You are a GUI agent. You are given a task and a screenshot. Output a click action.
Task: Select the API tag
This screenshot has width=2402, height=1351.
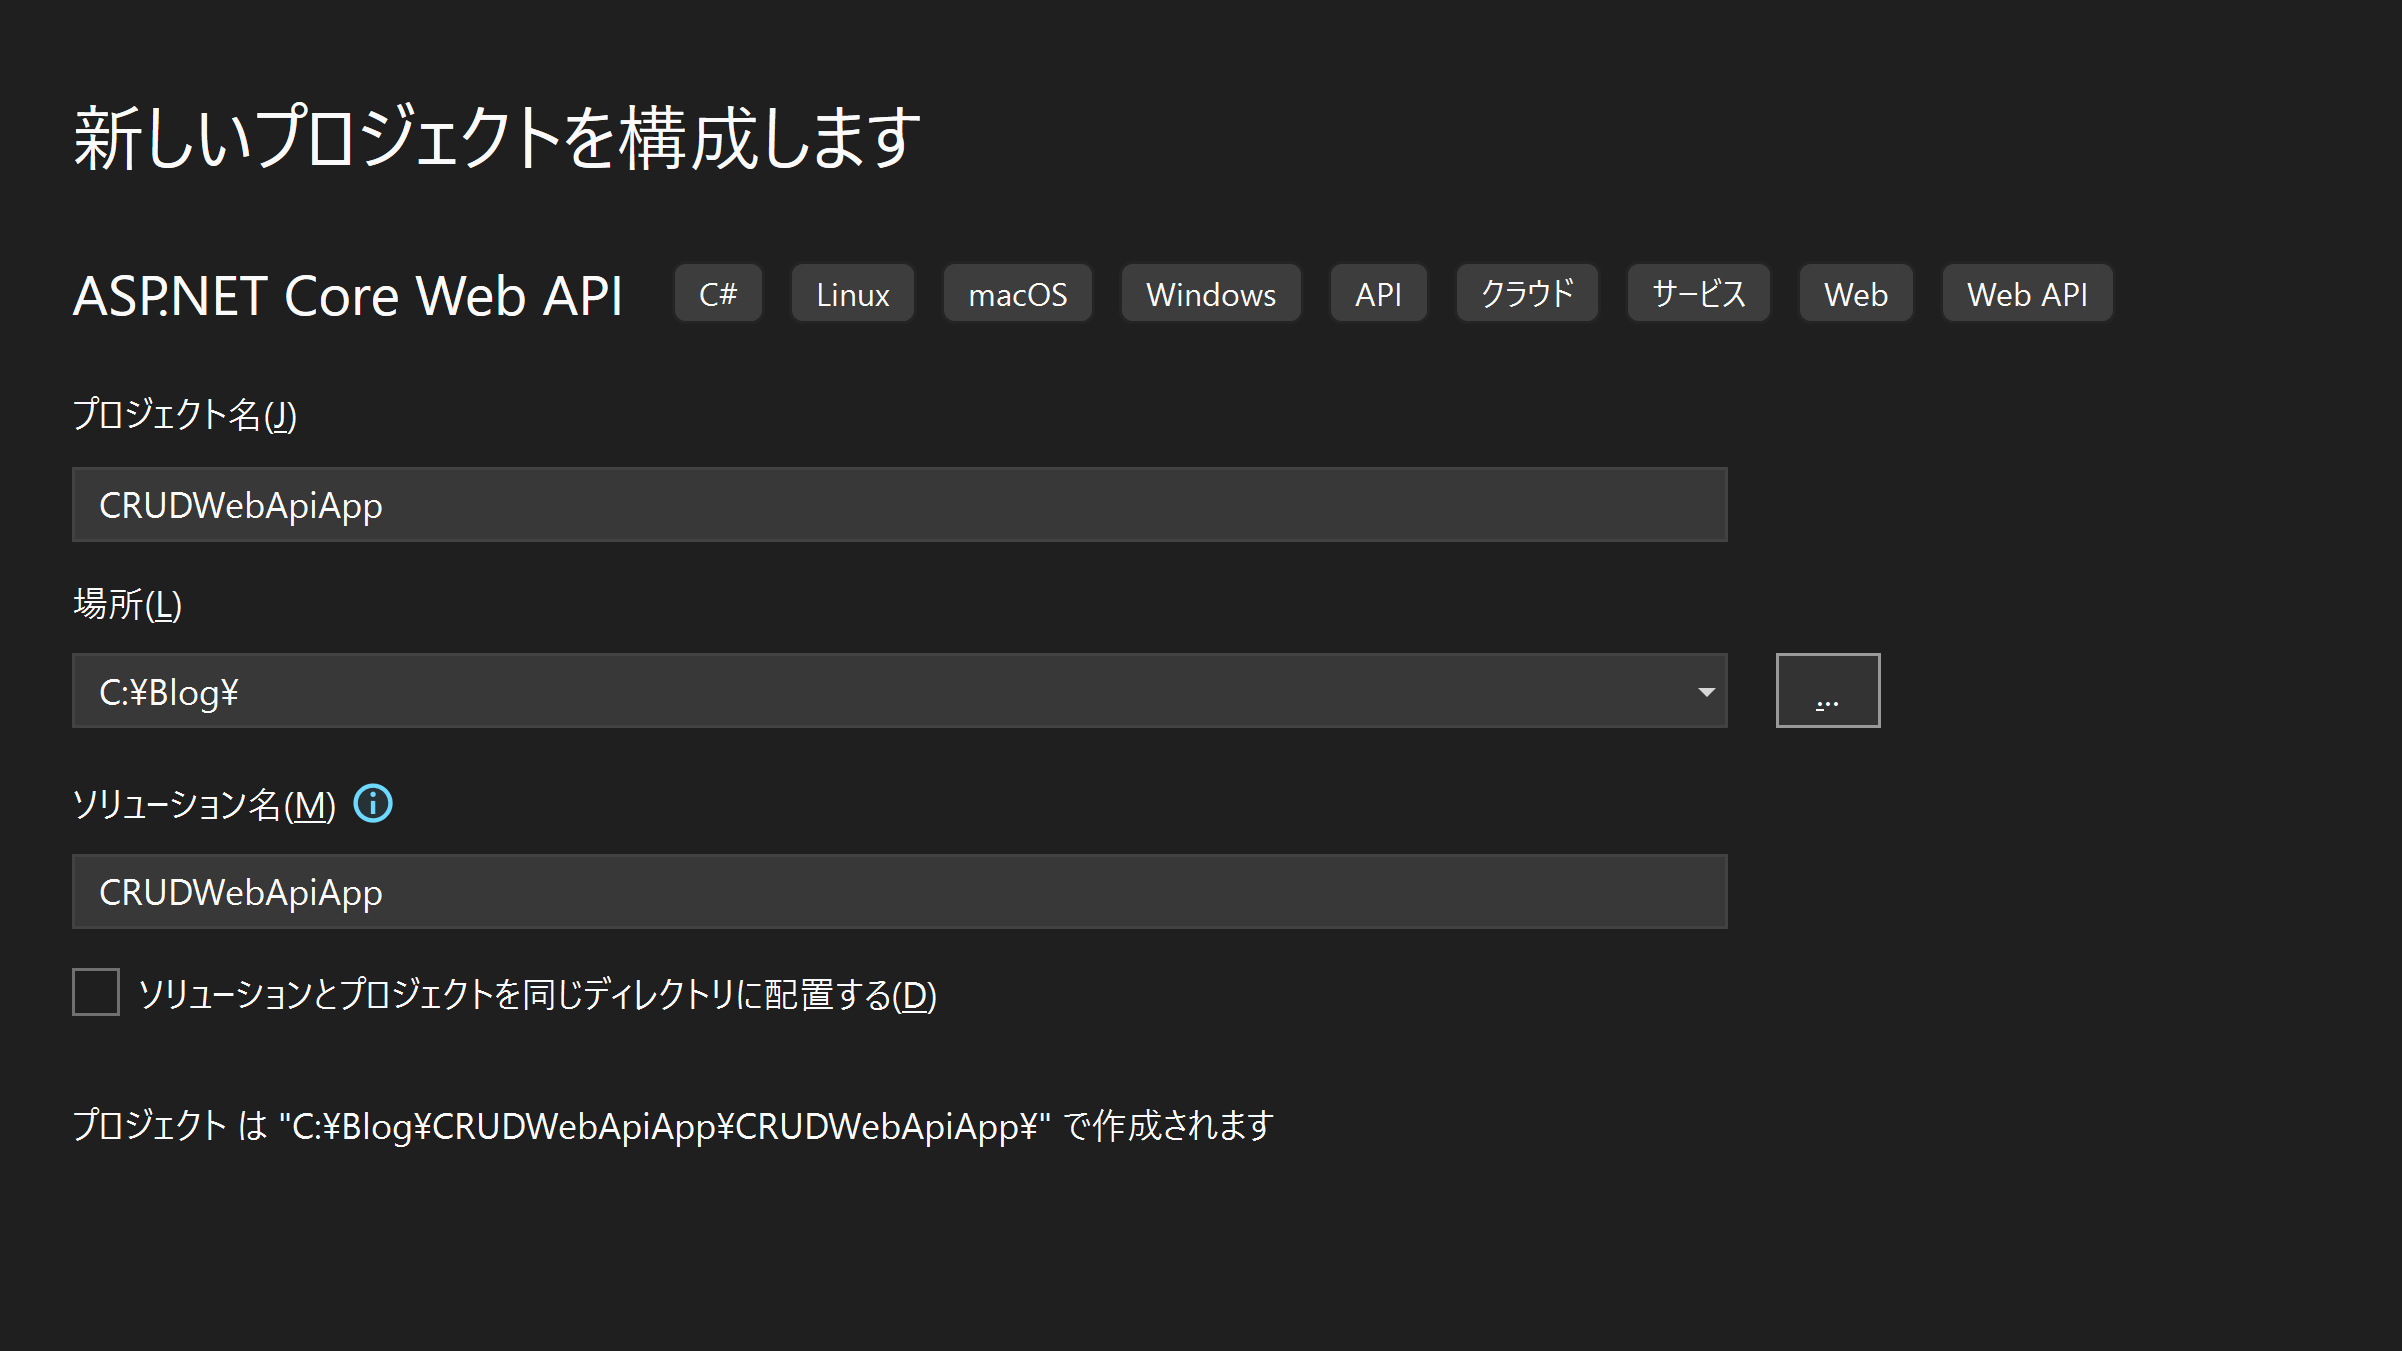coord(1377,294)
